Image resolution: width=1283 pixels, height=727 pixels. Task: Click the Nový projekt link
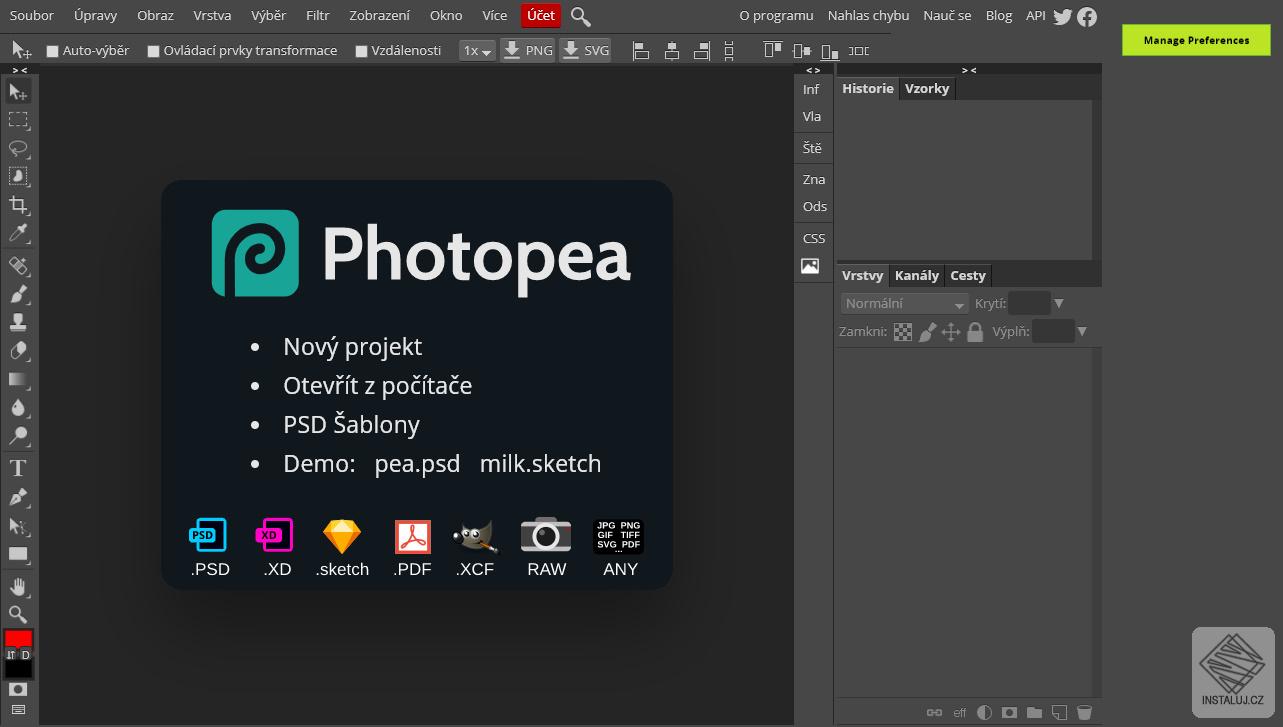(352, 347)
